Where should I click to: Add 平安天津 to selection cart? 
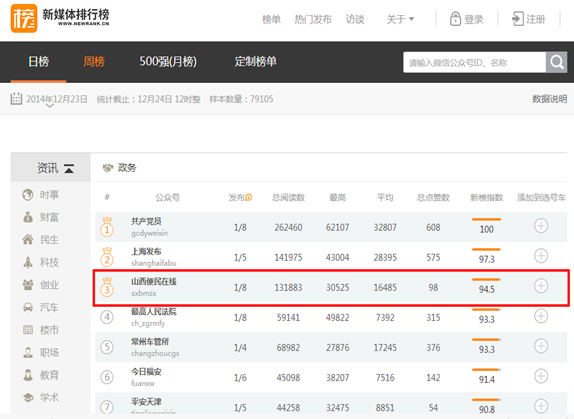point(541,406)
